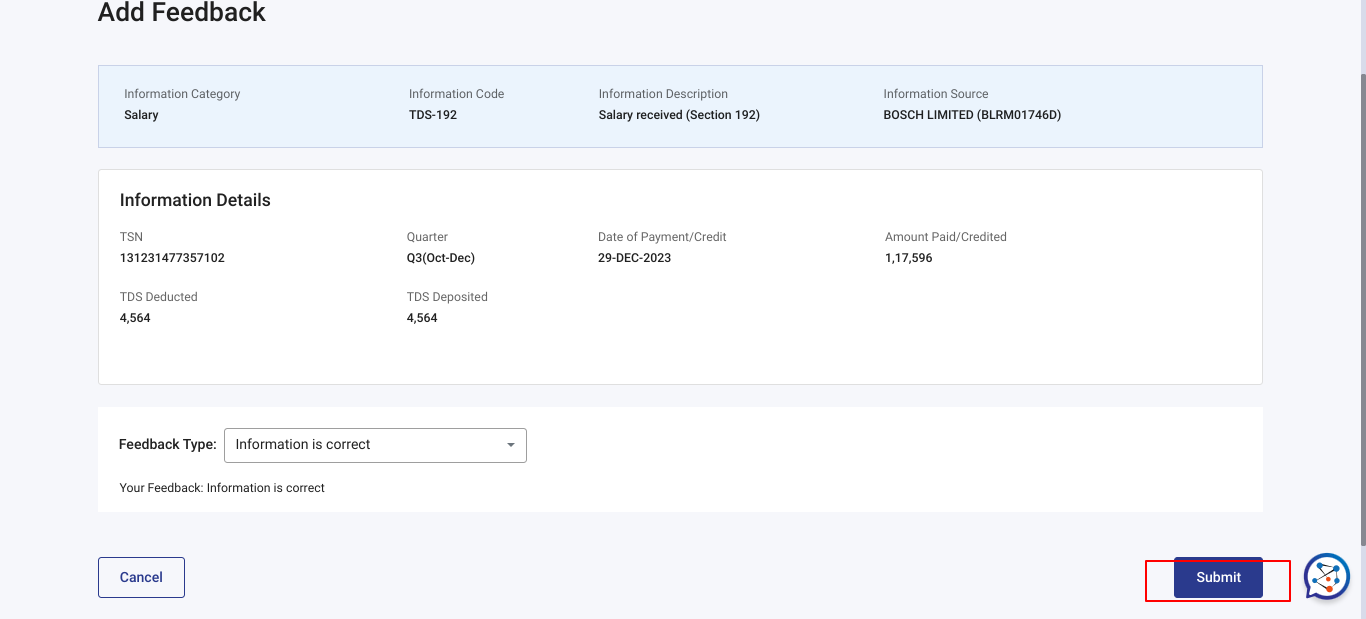Click the Feedback Type dropdown arrow
This screenshot has width=1366, height=619.
[511, 445]
